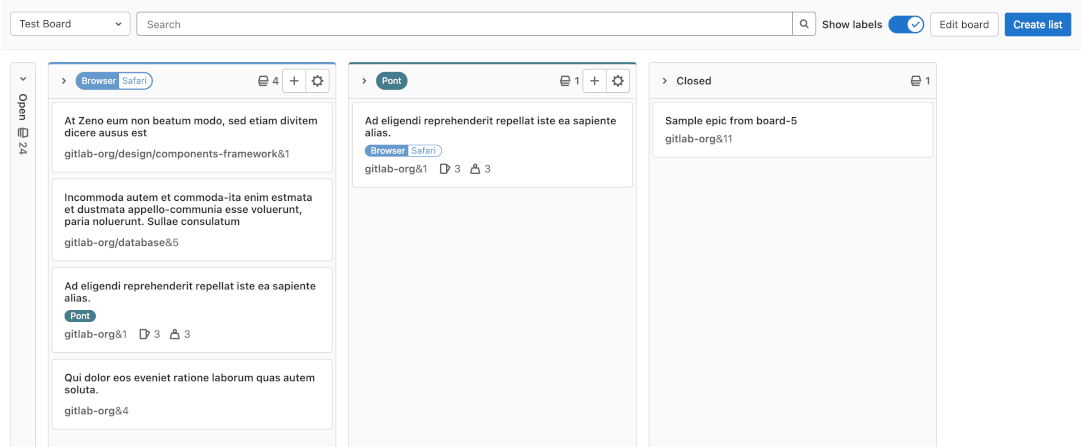Image resolution: width=1081 pixels, height=447 pixels.
Task: Click issues count icon on Pont list card
Action: [445, 169]
